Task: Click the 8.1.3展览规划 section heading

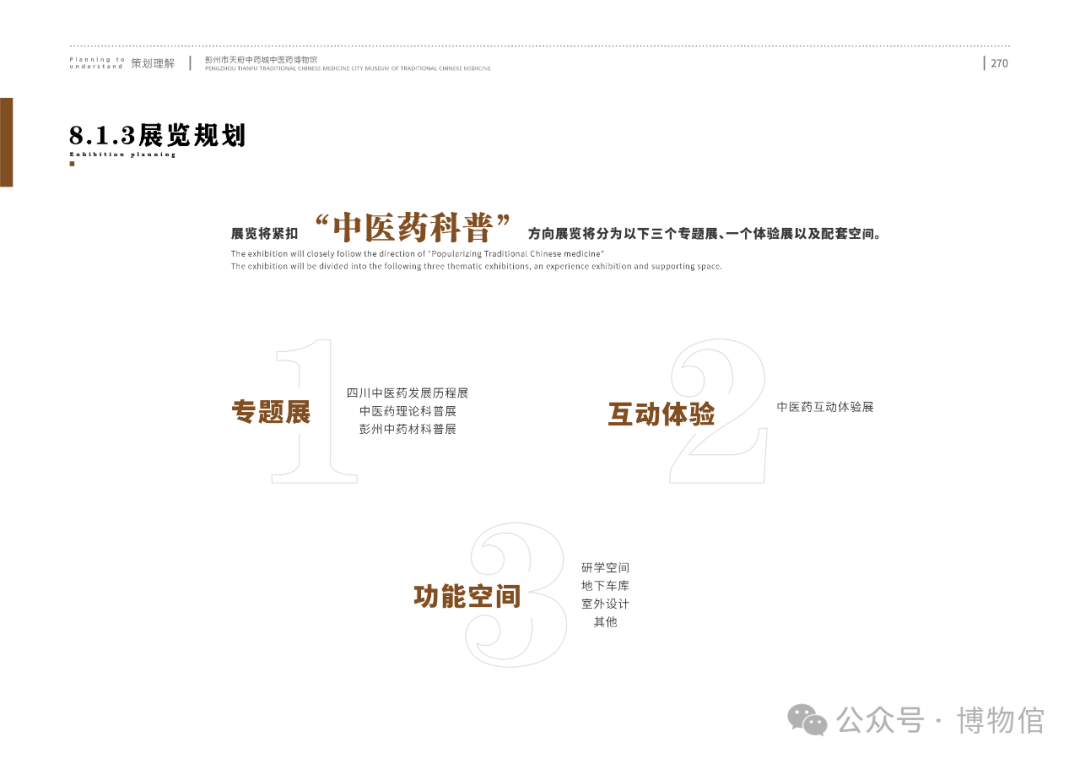Action: pyautogui.click(x=157, y=135)
